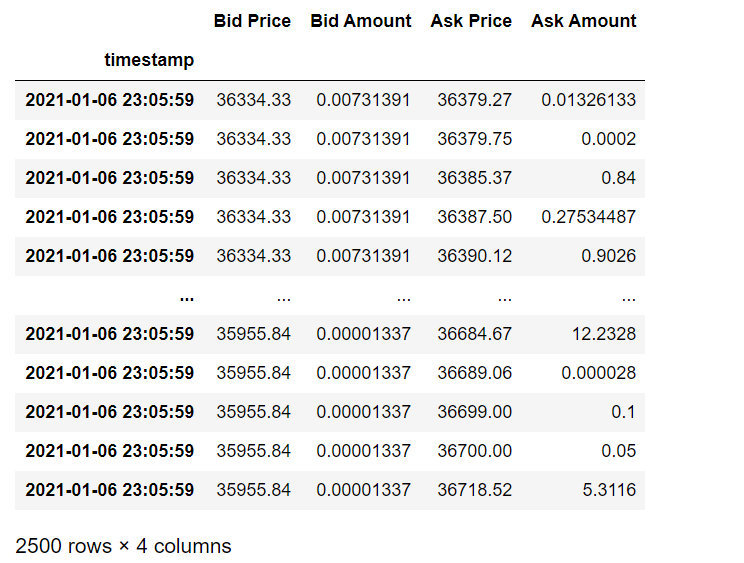
Task: Select the Ask Amount cell 0.27534487
Action: tap(588, 217)
